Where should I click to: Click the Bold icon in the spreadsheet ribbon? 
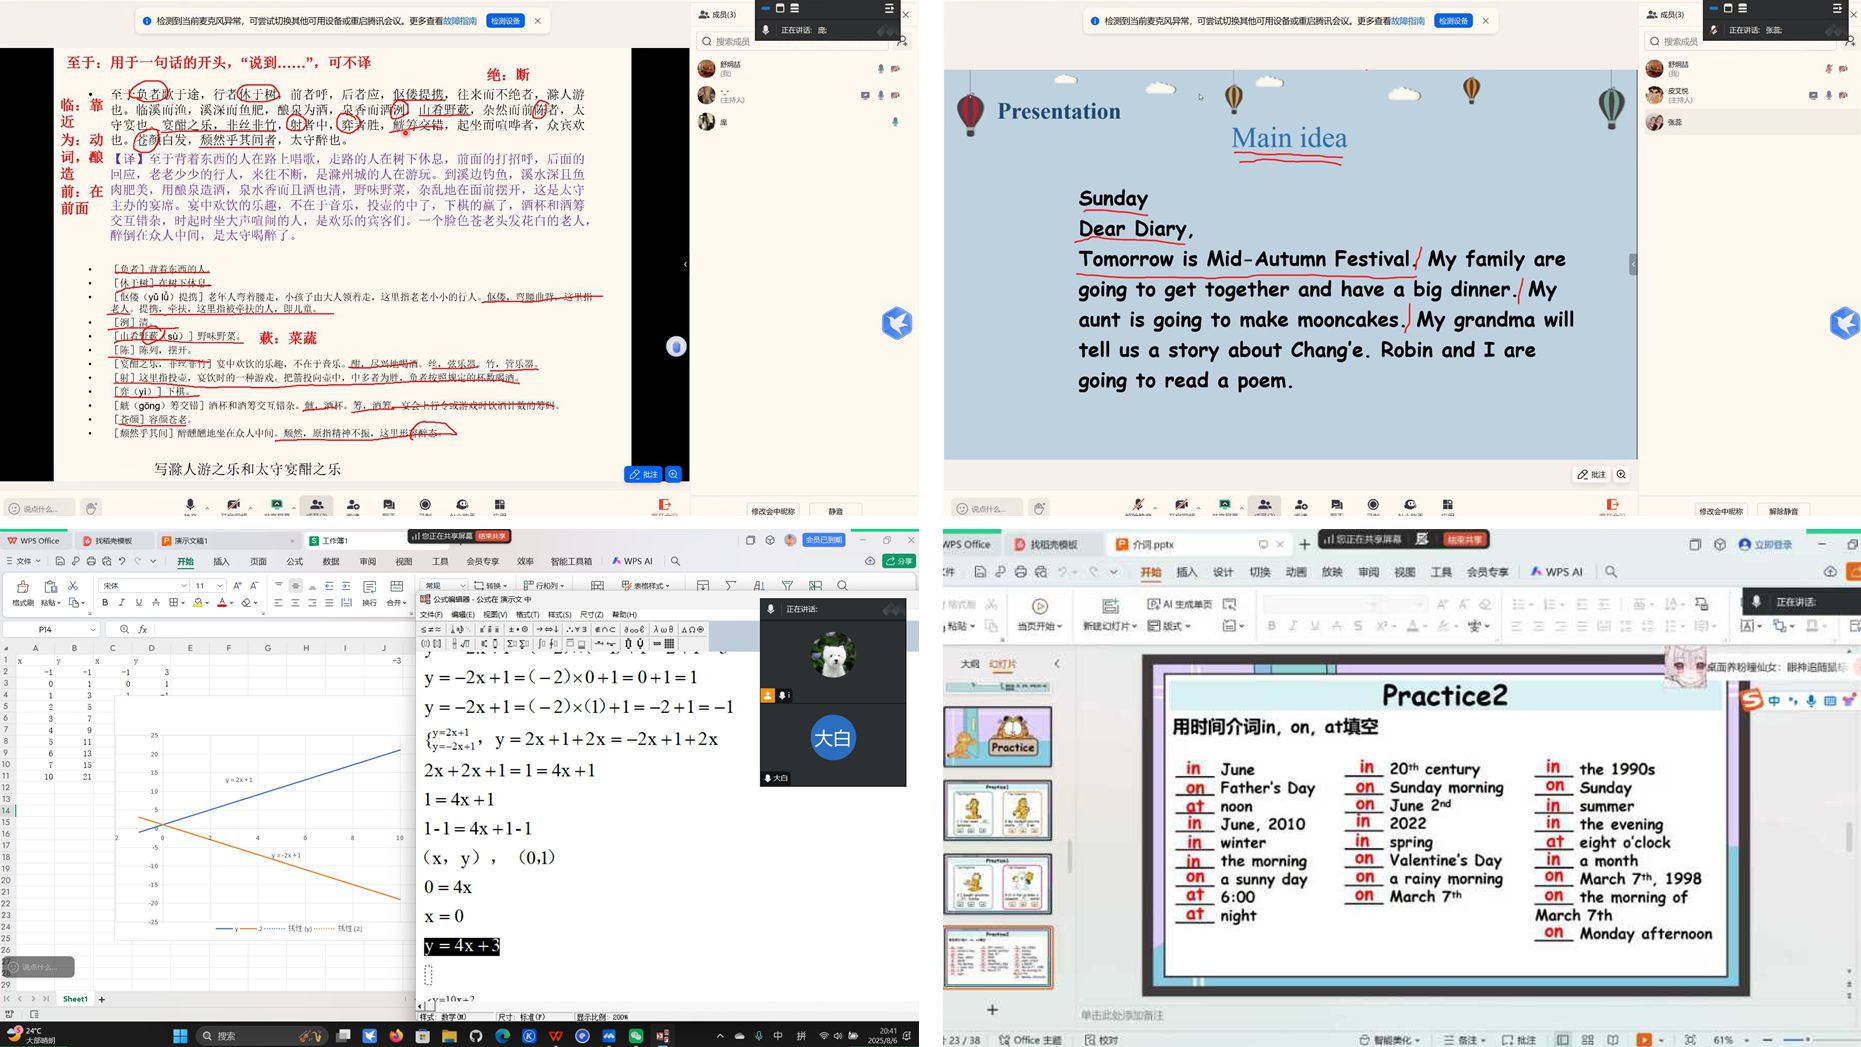[105, 603]
